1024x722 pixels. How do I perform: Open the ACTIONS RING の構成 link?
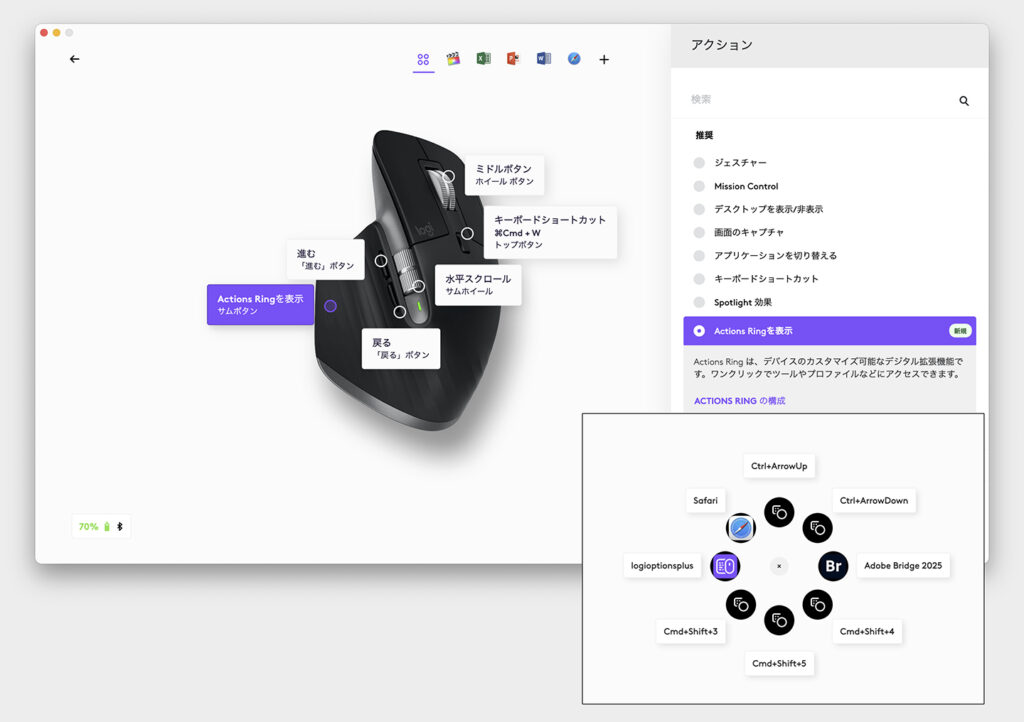click(739, 401)
